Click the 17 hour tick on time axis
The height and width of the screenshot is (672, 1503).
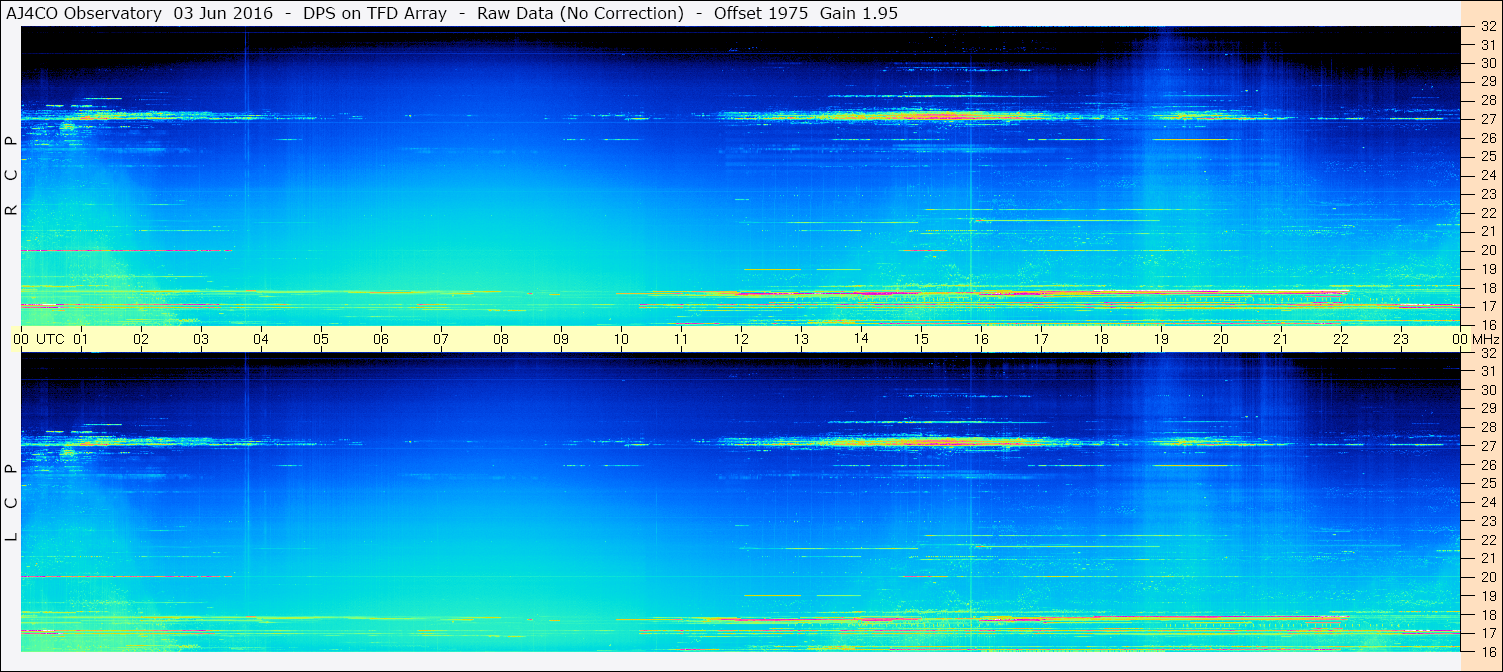tap(1041, 339)
